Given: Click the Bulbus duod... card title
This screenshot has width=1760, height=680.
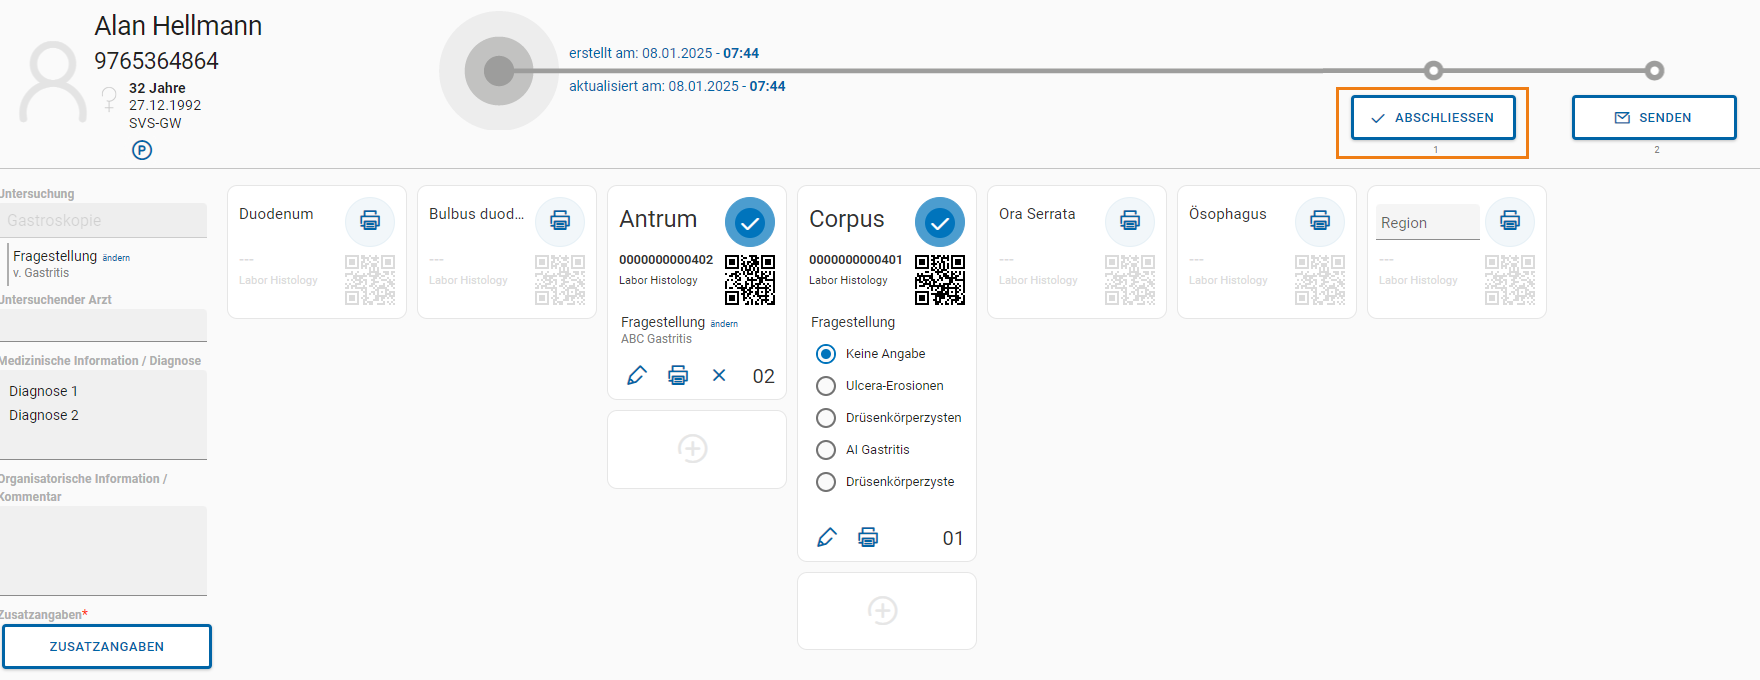Looking at the screenshot, I should (x=476, y=214).
